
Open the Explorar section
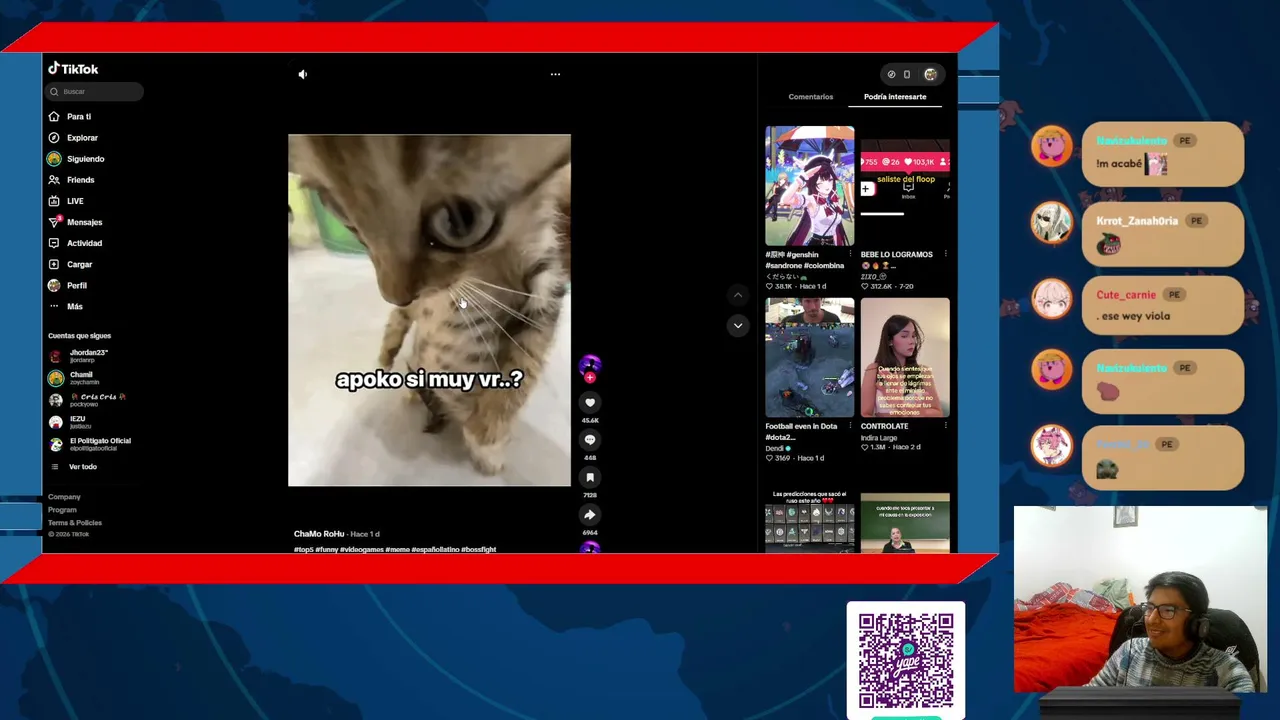coord(73,138)
